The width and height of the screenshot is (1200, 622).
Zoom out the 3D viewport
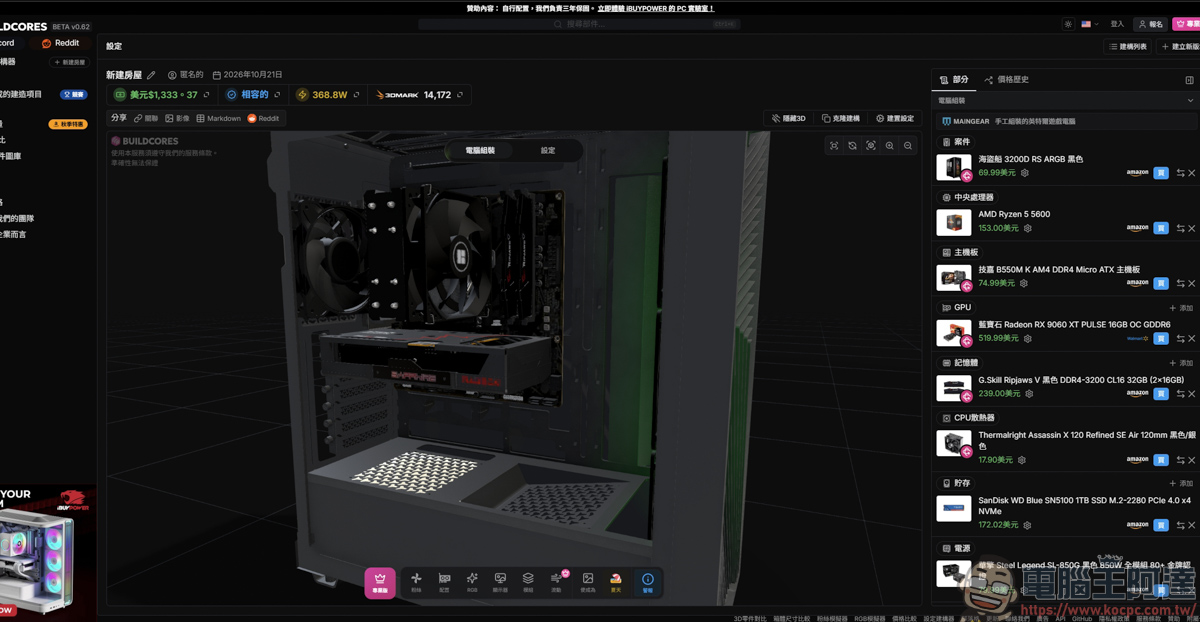coord(908,146)
